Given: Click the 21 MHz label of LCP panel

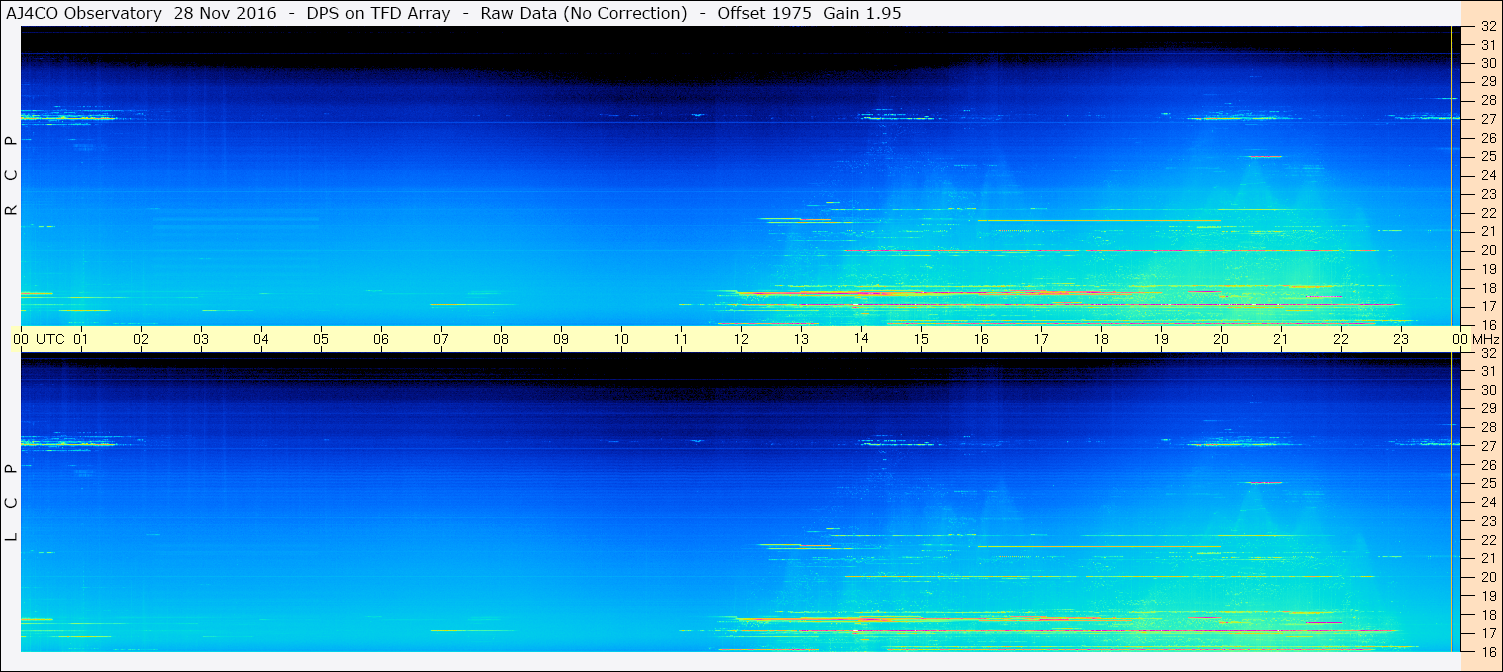Looking at the screenshot, I should point(1488,558).
